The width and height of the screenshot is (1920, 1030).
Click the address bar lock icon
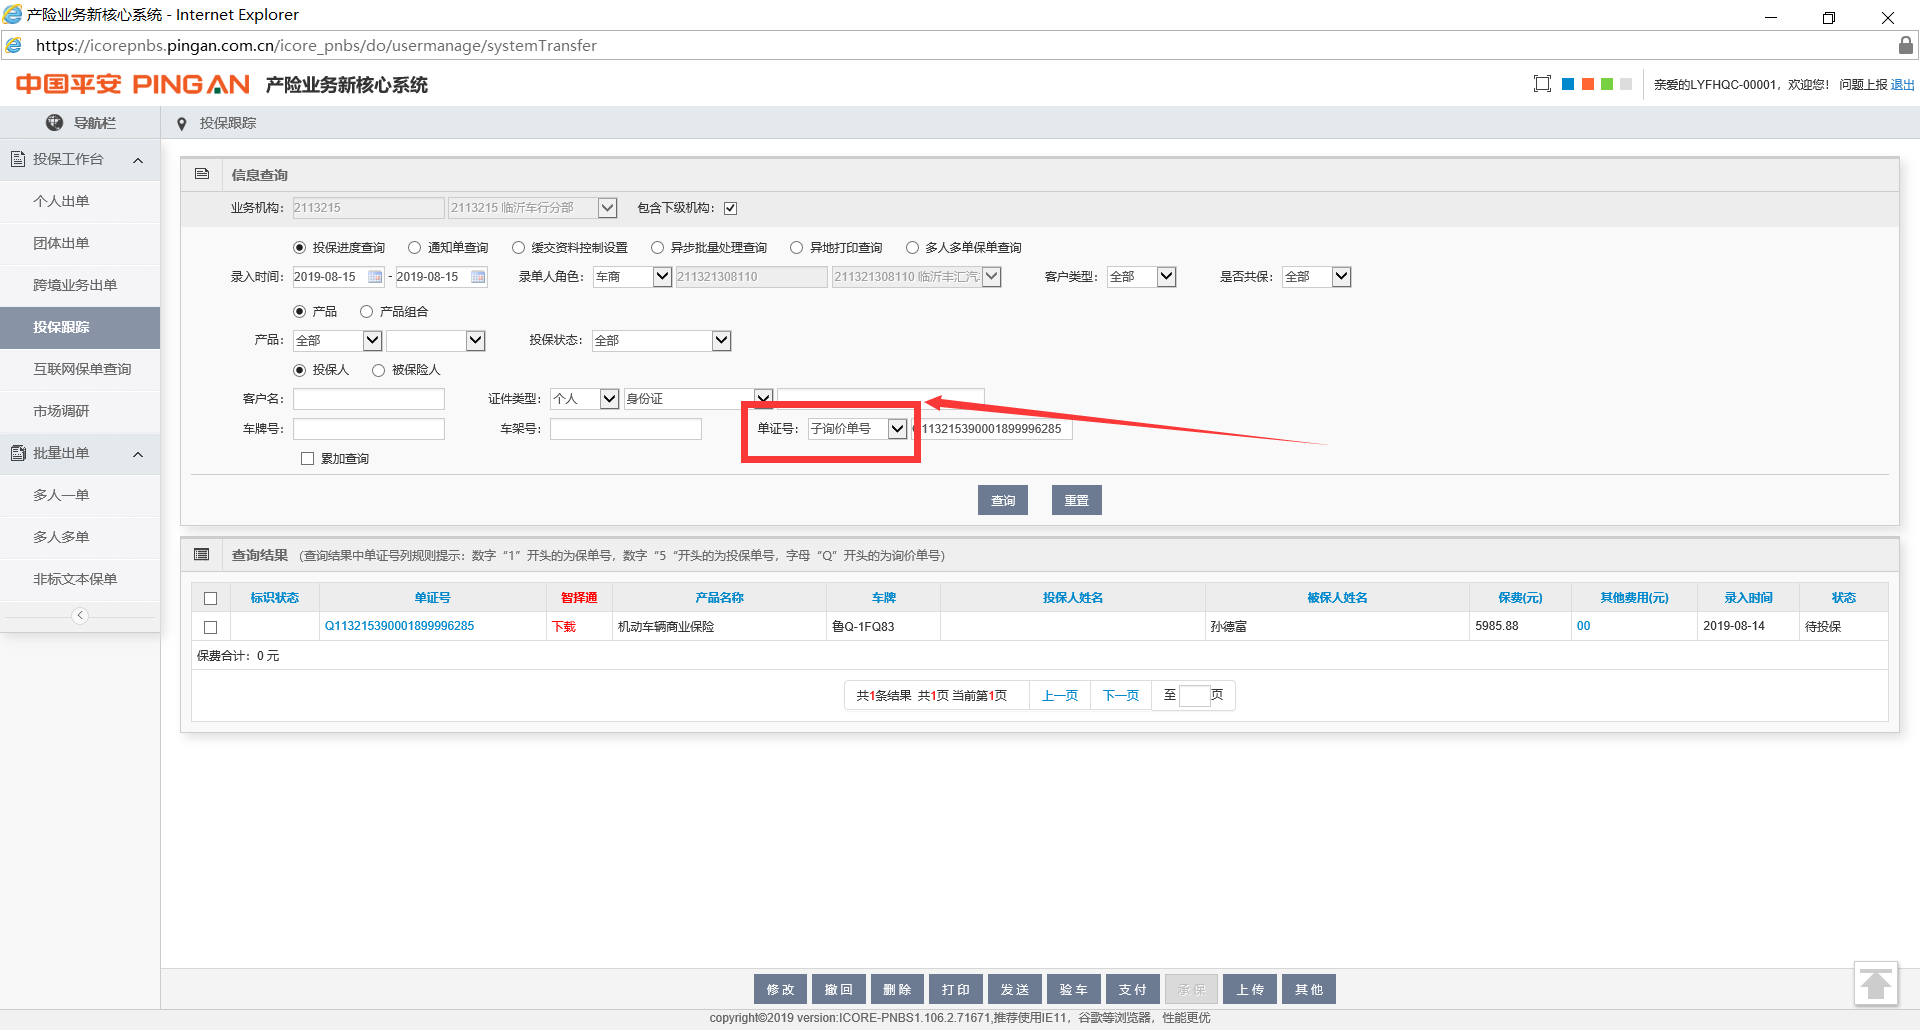pyautogui.click(x=1906, y=45)
